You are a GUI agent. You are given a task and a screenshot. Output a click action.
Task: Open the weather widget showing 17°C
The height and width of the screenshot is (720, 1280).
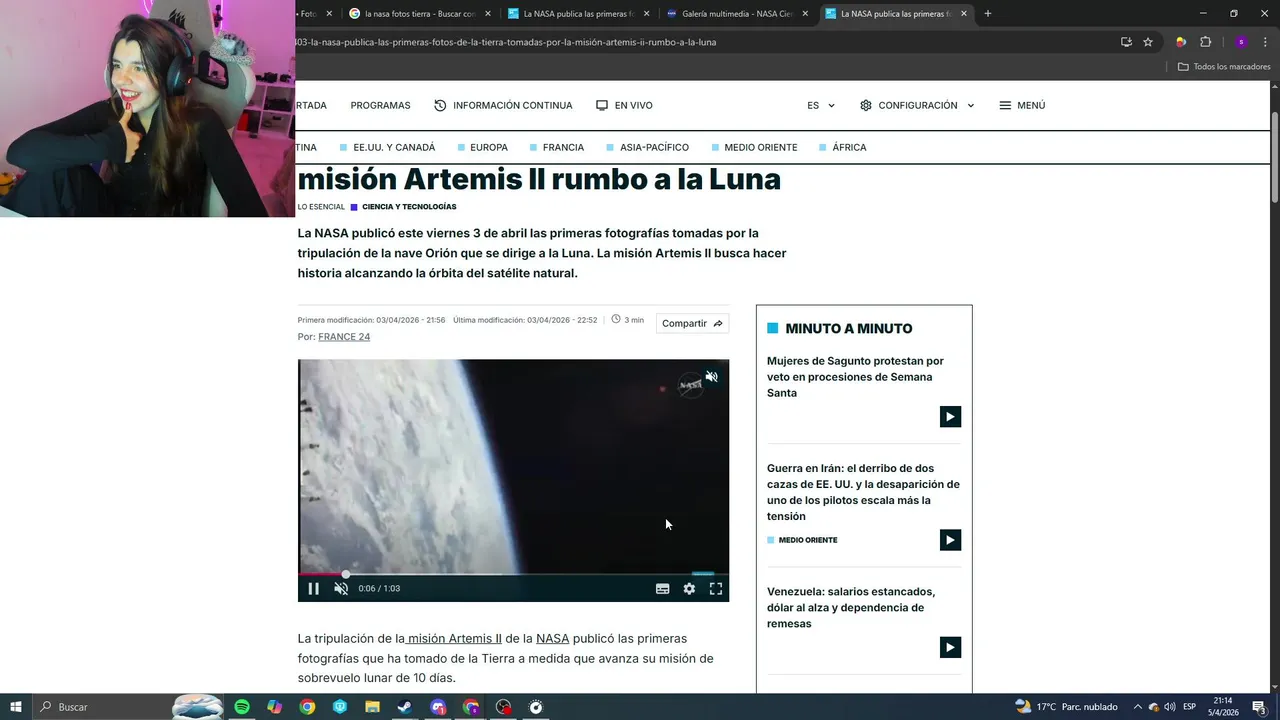(x=1066, y=707)
